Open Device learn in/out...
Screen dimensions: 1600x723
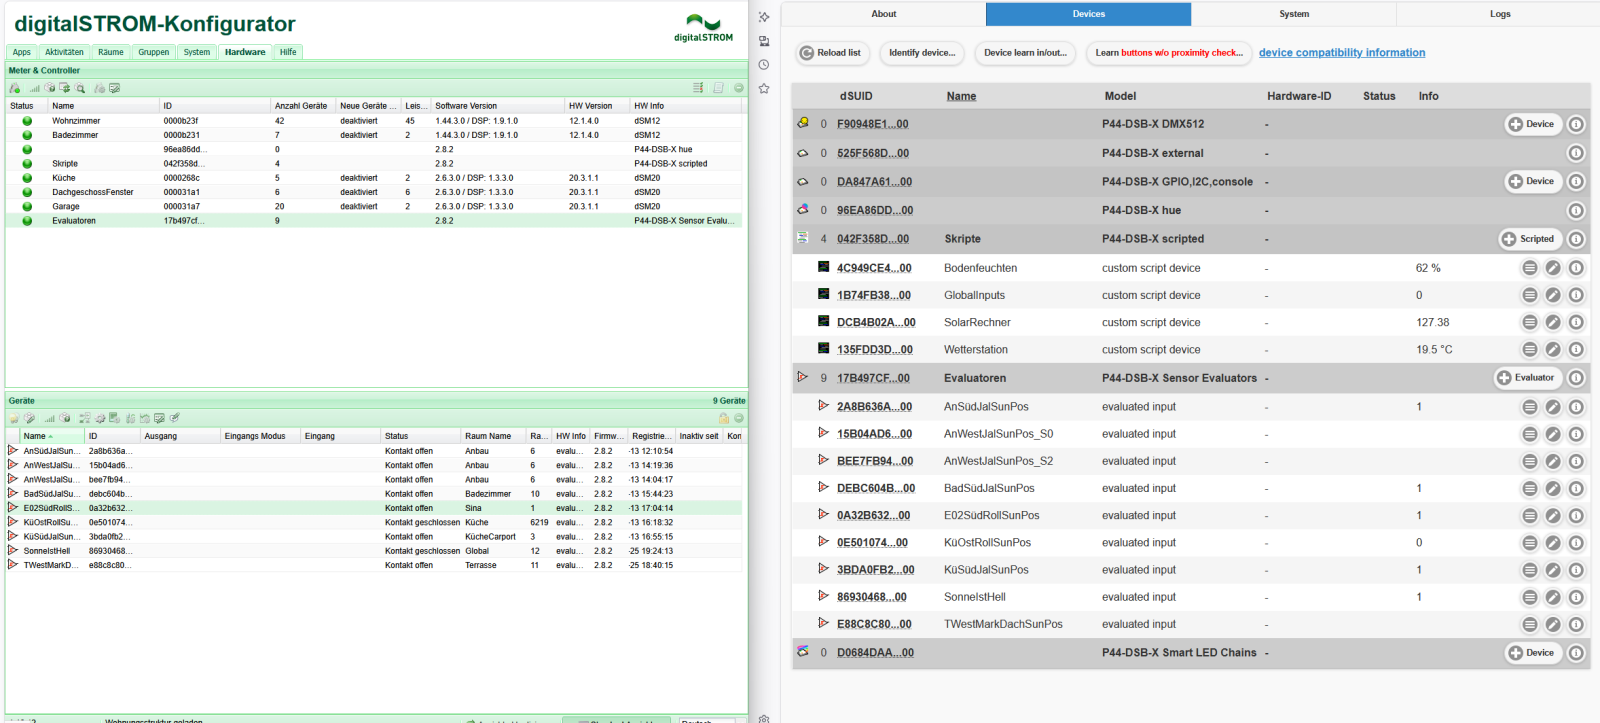[x=1025, y=53]
